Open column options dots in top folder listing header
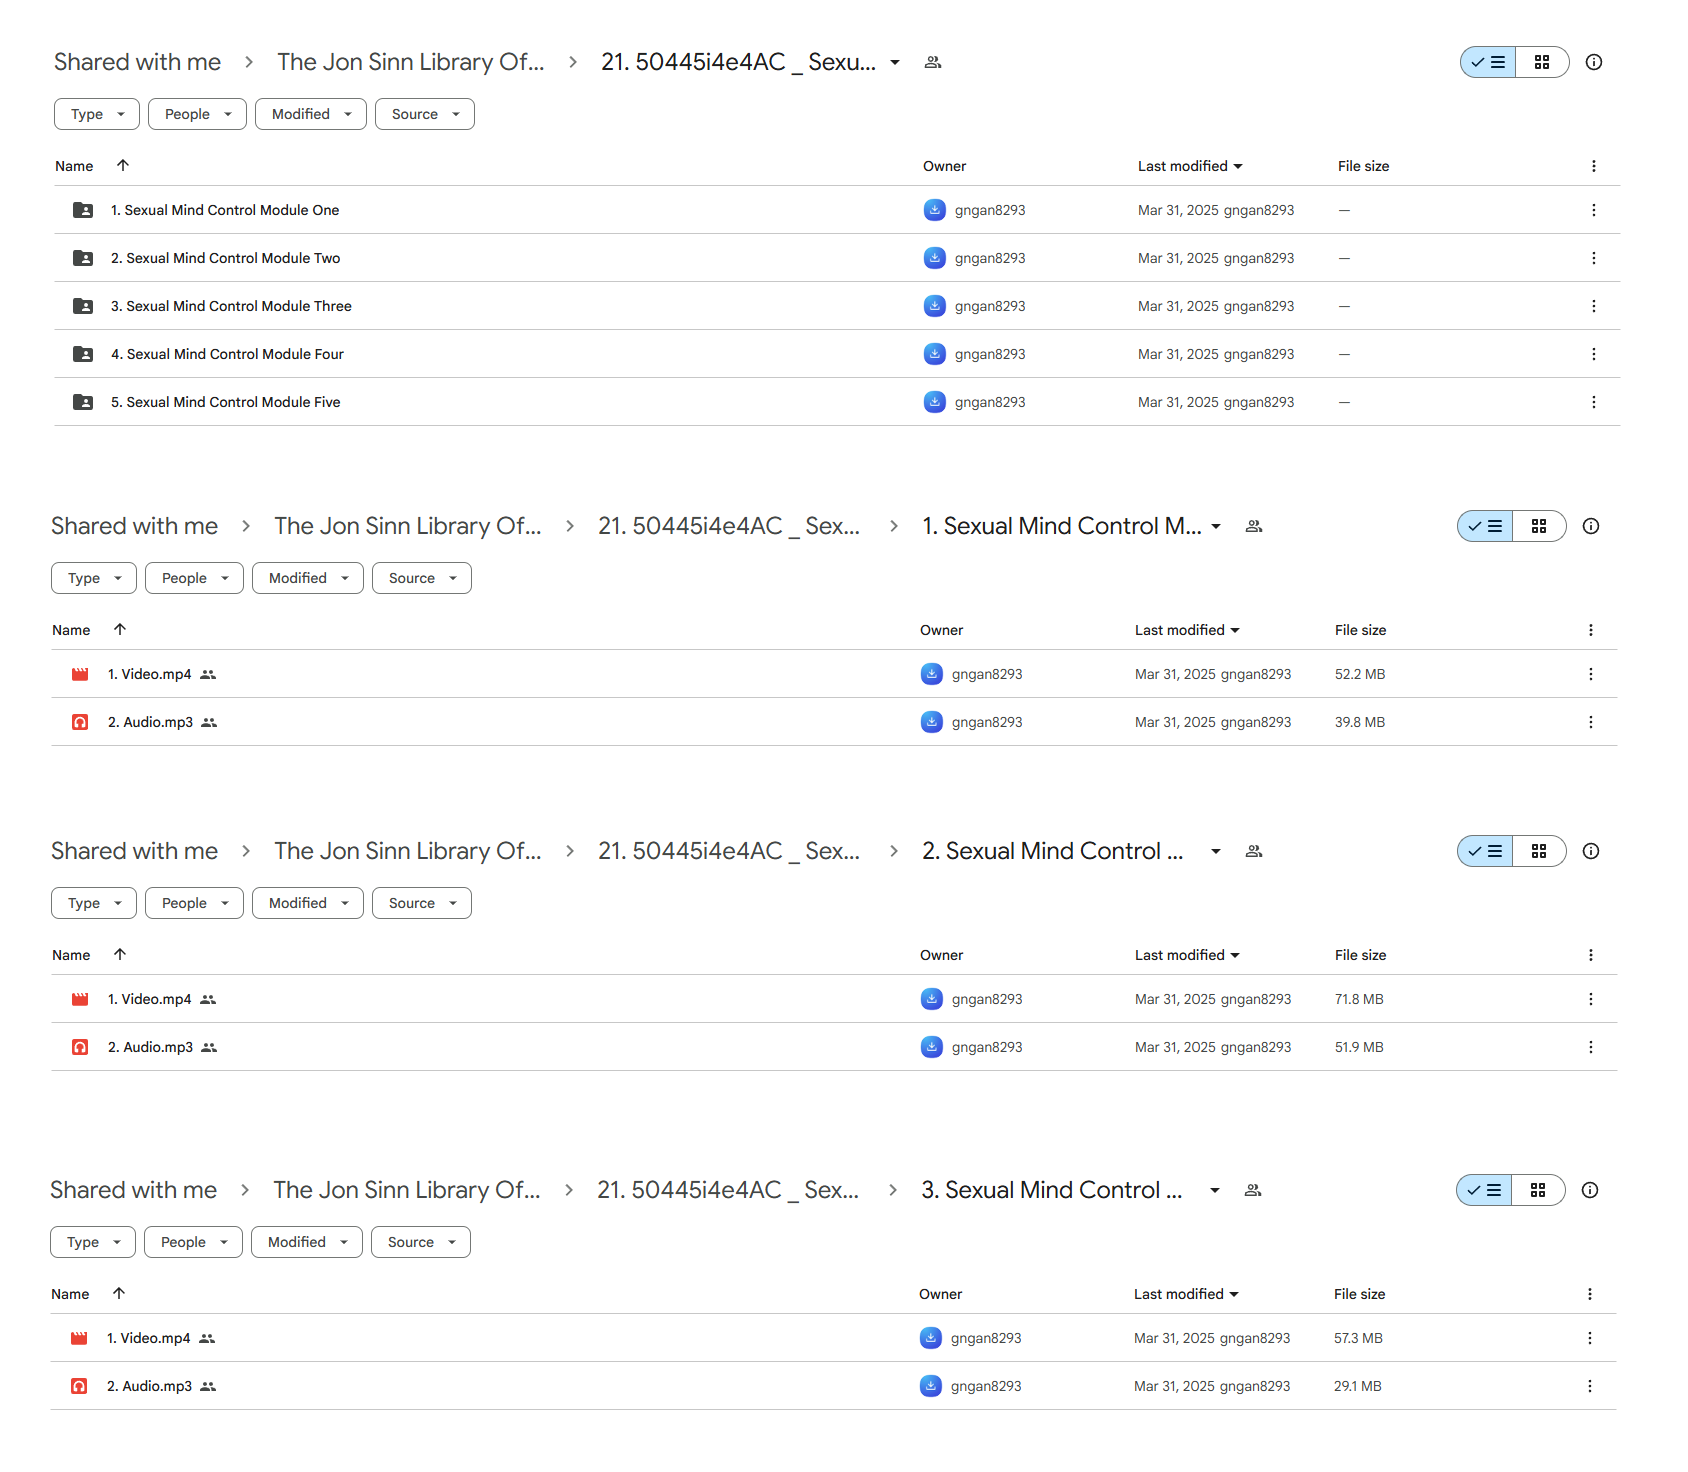Screen dimensions: 1688x1472 pyautogui.click(x=1593, y=166)
